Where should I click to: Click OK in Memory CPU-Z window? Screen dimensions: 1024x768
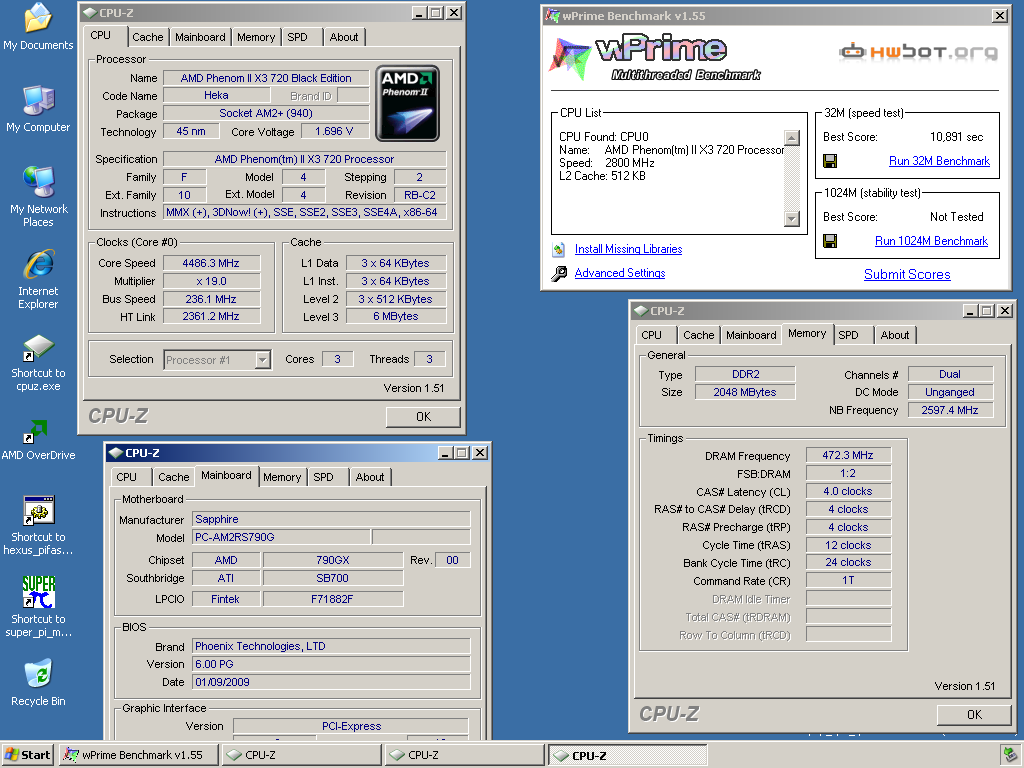974,714
